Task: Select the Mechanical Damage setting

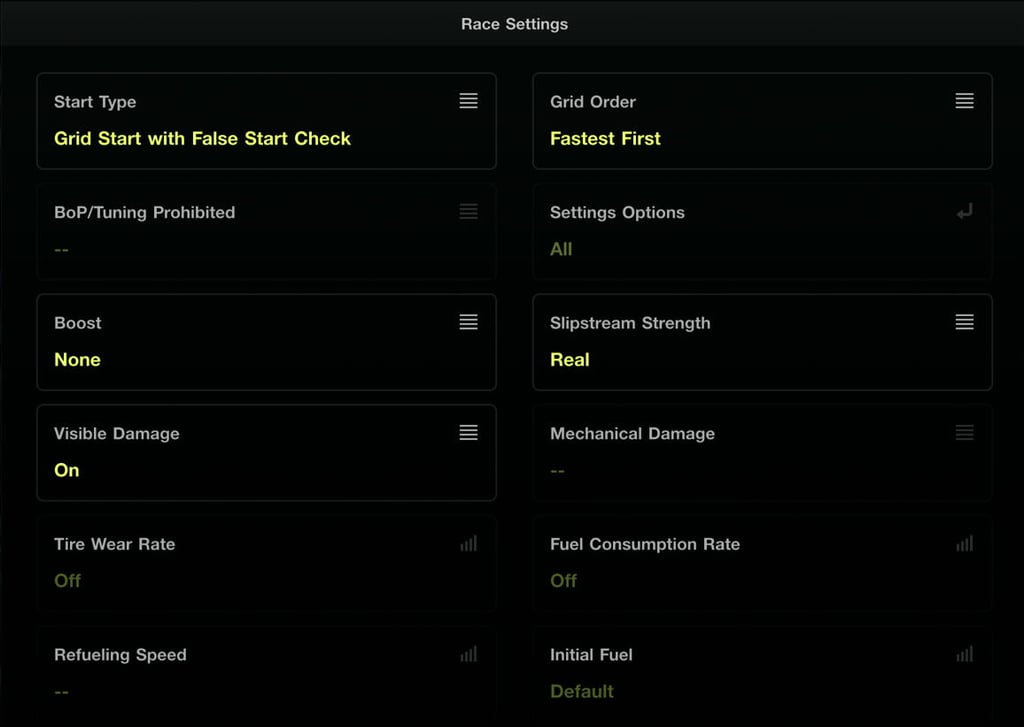Action: pos(762,452)
